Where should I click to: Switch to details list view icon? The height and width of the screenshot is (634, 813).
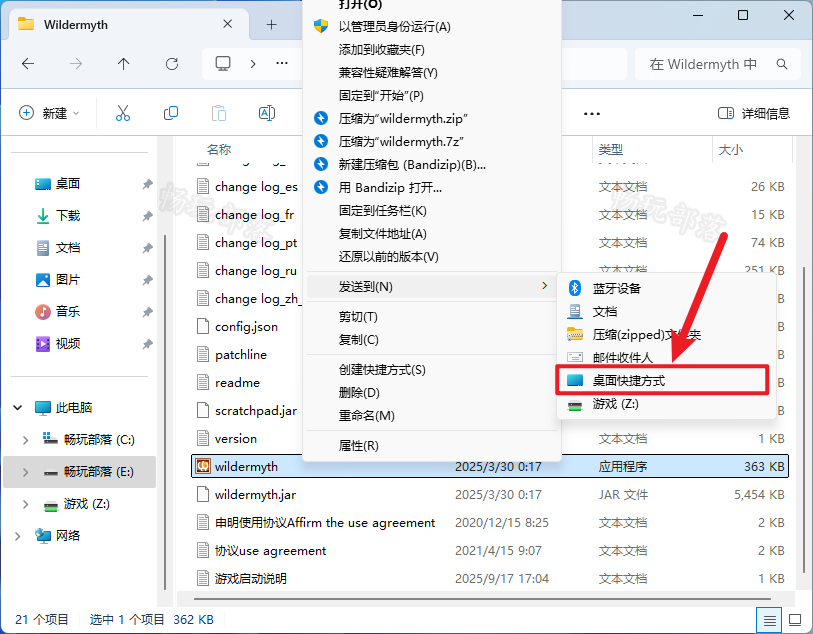pos(769,620)
